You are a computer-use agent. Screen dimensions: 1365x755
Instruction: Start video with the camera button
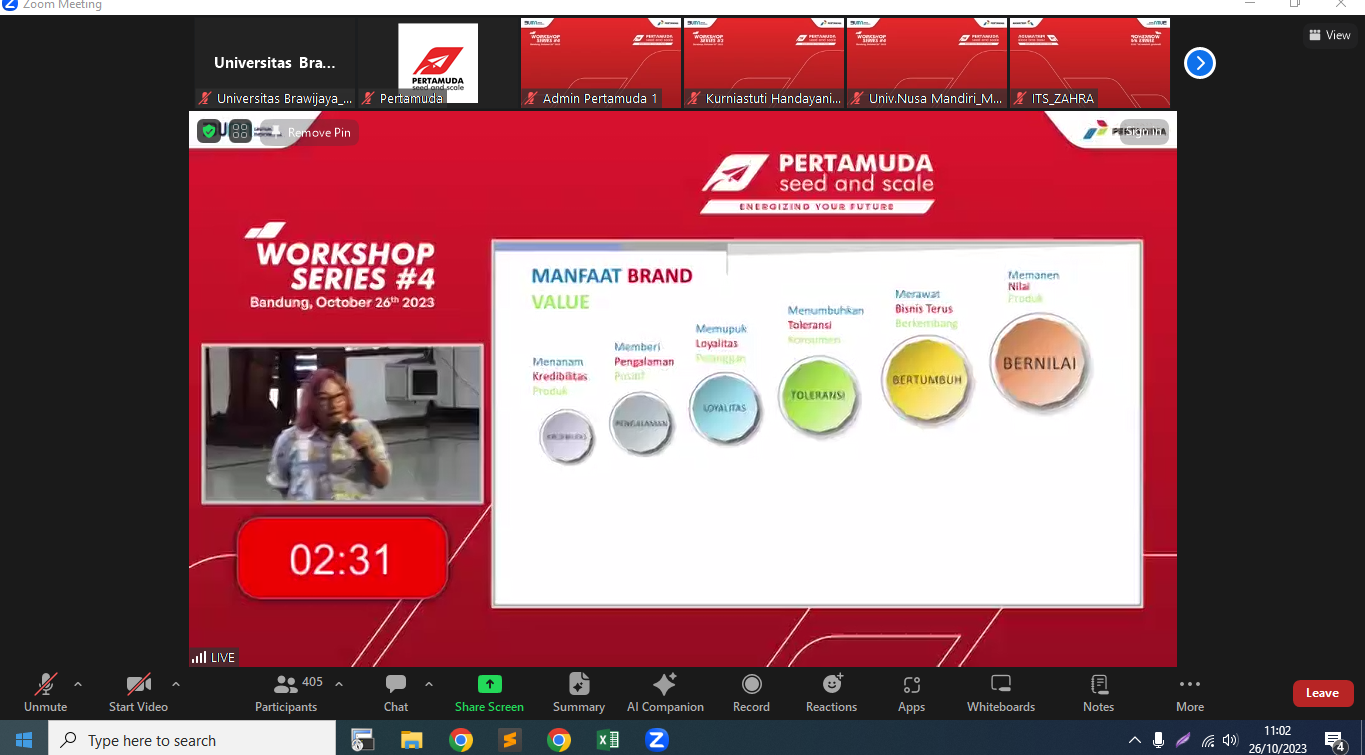[x=138, y=693]
